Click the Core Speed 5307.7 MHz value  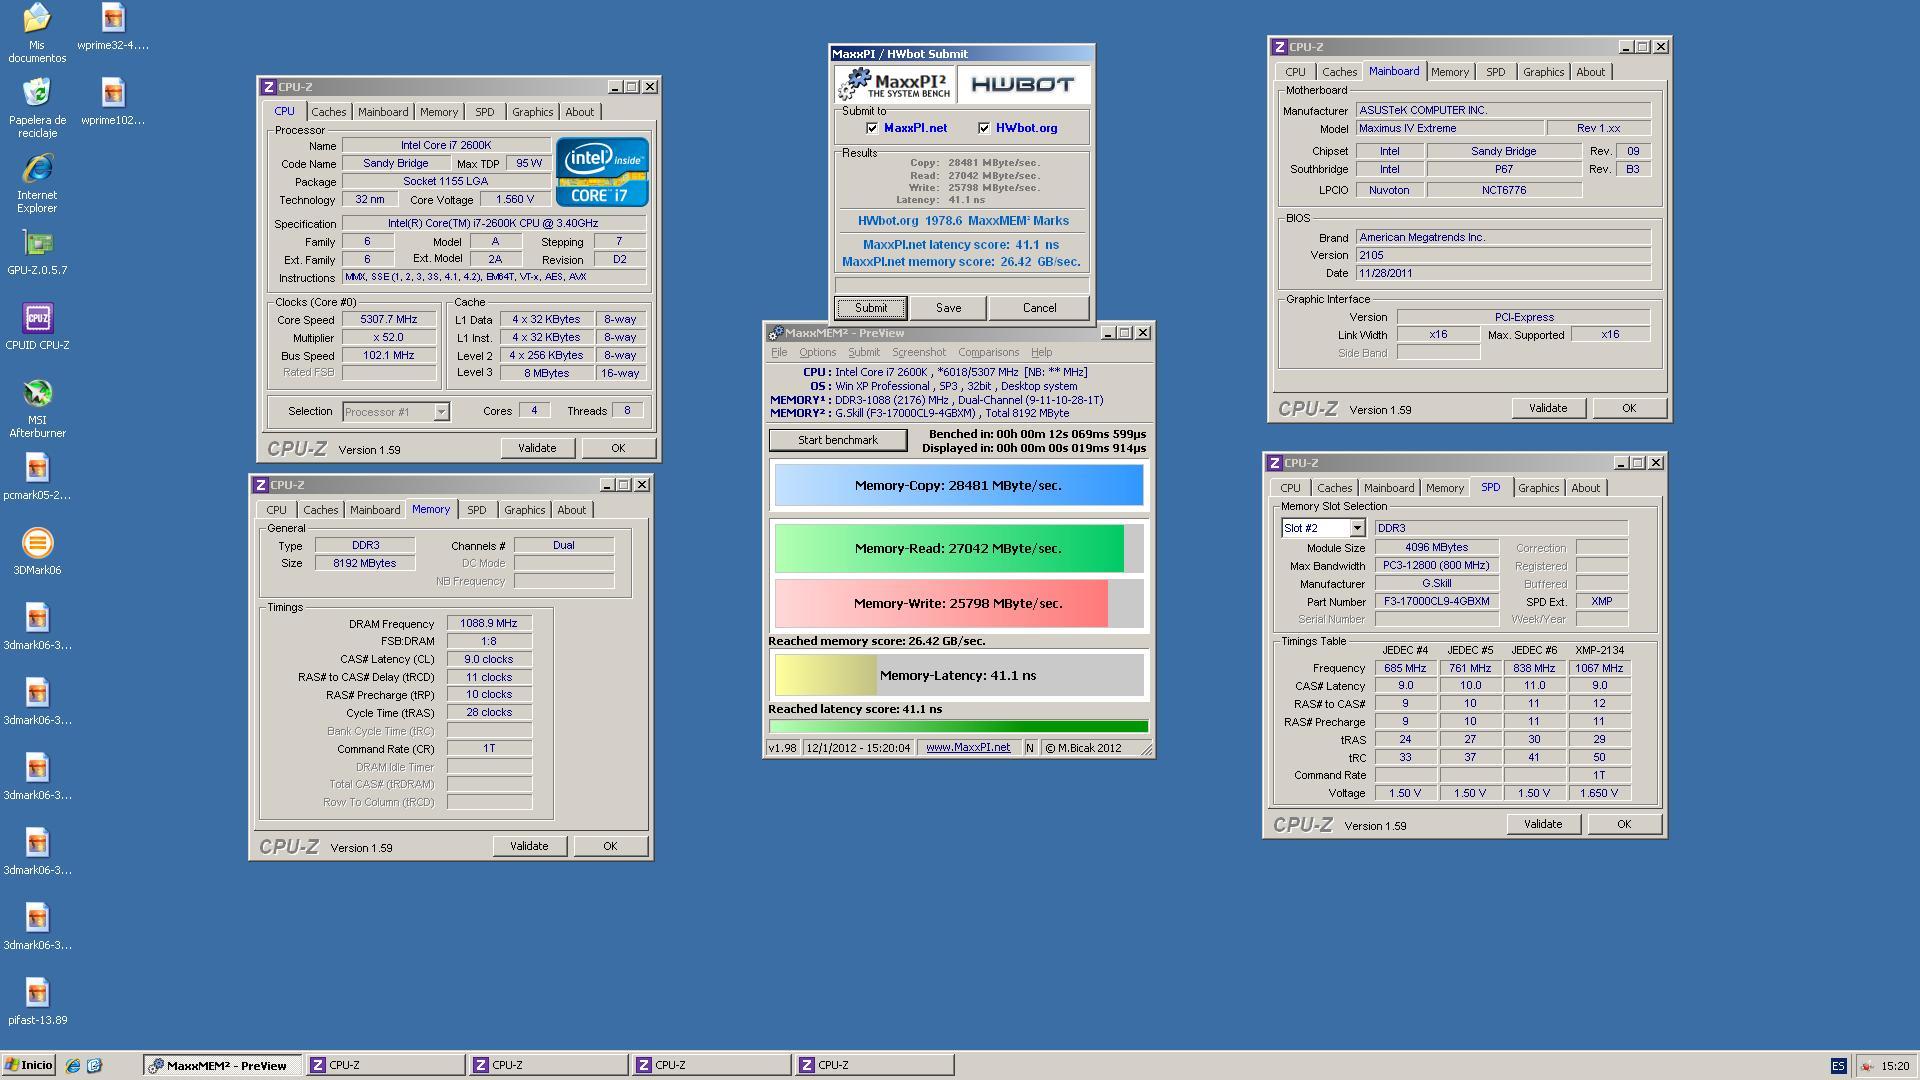coord(389,320)
